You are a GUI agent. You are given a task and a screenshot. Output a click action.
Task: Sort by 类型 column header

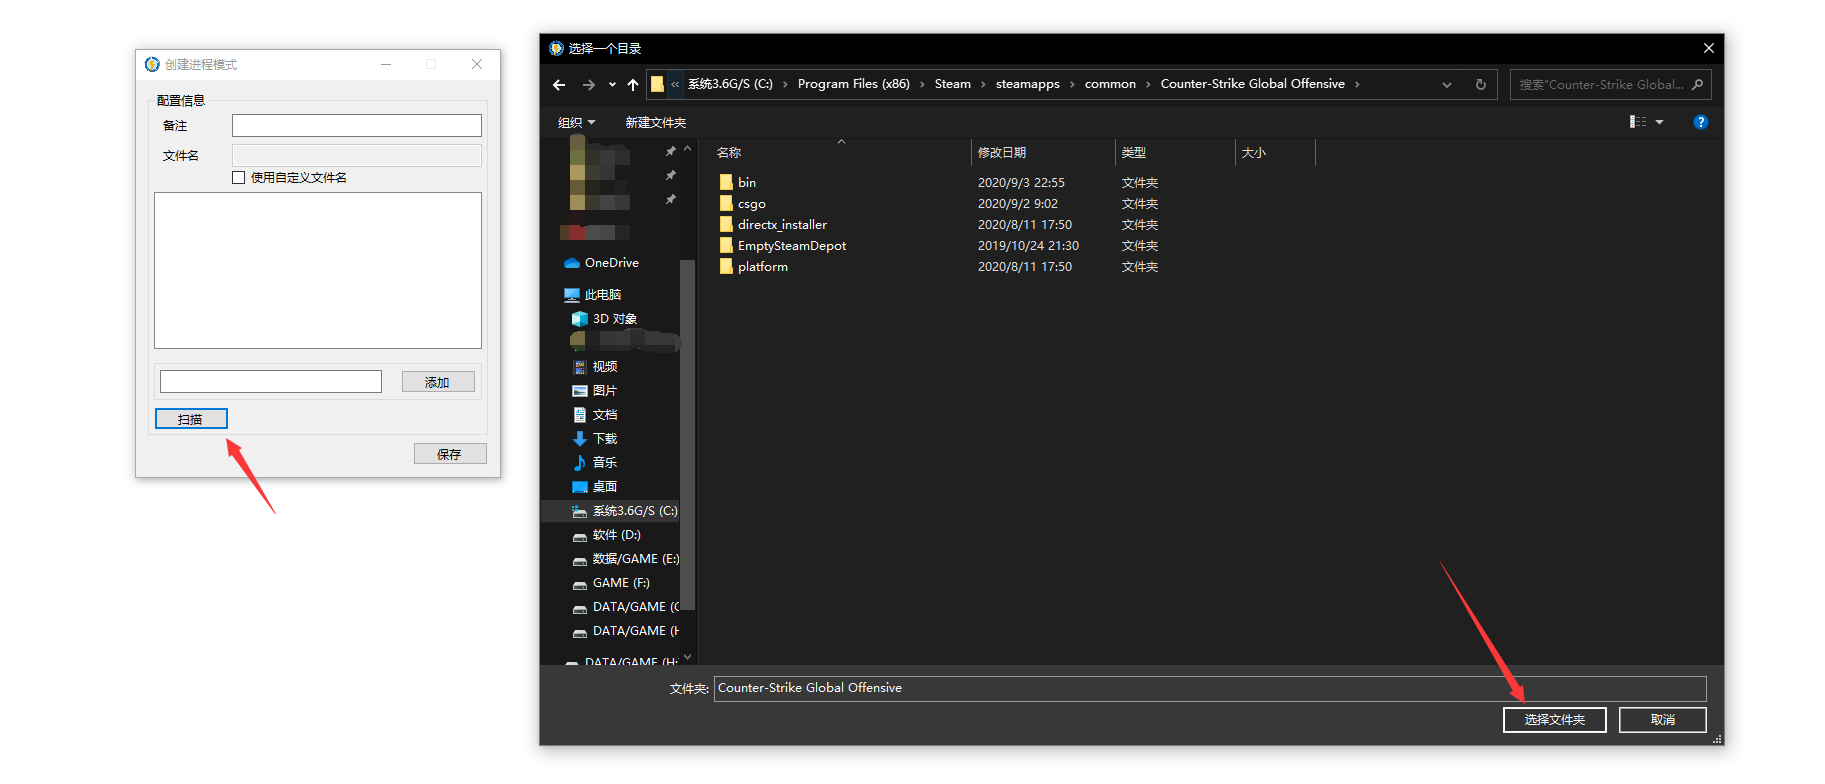1134,153
